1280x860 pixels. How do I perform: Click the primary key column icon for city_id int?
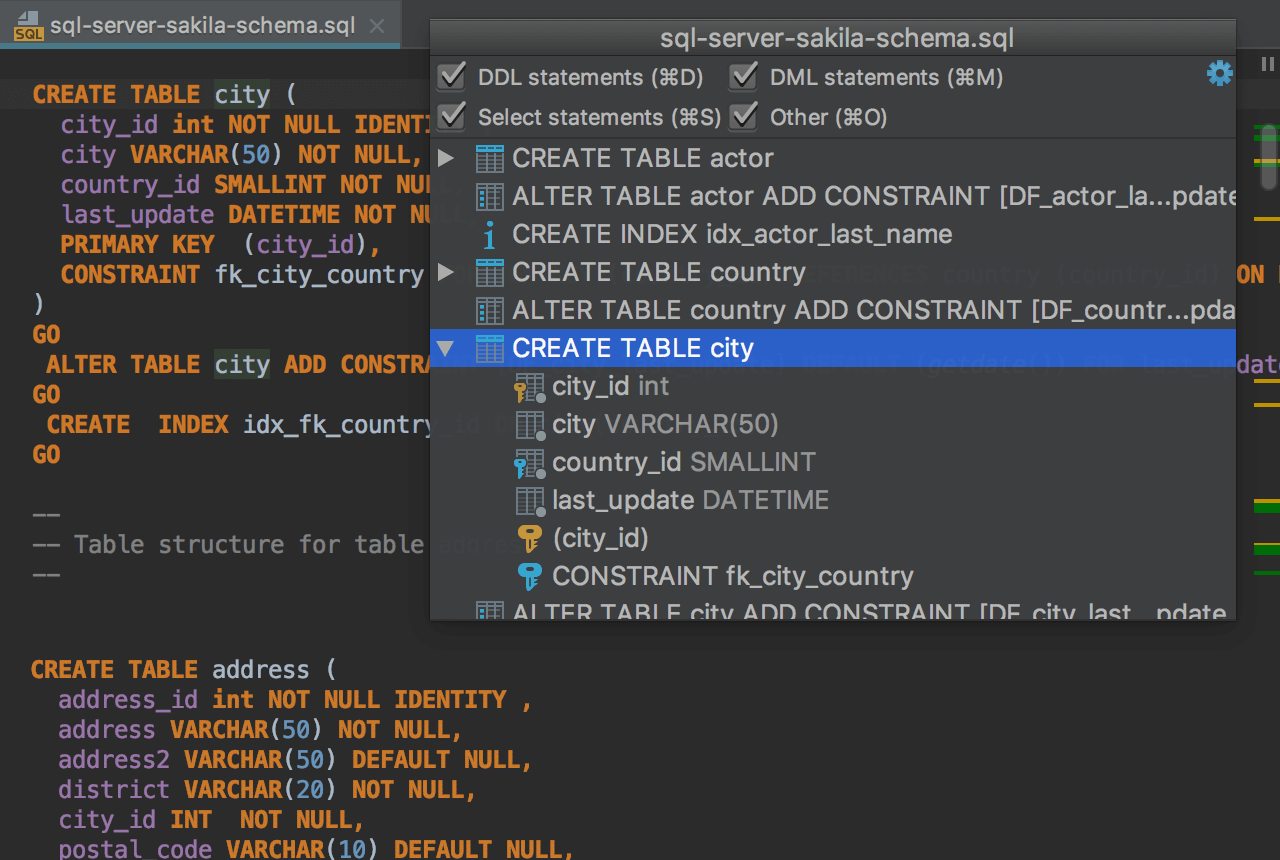coord(529,387)
